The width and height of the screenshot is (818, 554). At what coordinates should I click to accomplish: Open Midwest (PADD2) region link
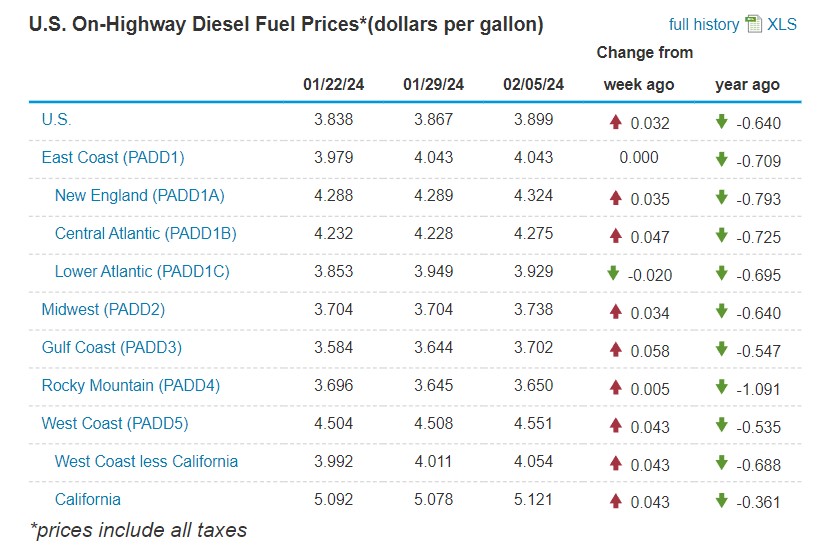(103, 309)
